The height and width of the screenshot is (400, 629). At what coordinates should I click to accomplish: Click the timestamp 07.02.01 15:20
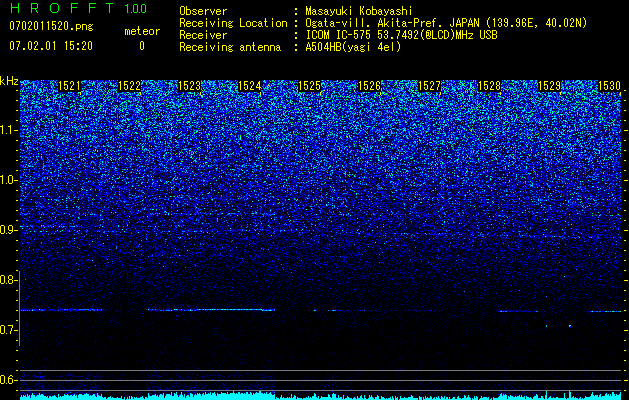coord(51,46)
